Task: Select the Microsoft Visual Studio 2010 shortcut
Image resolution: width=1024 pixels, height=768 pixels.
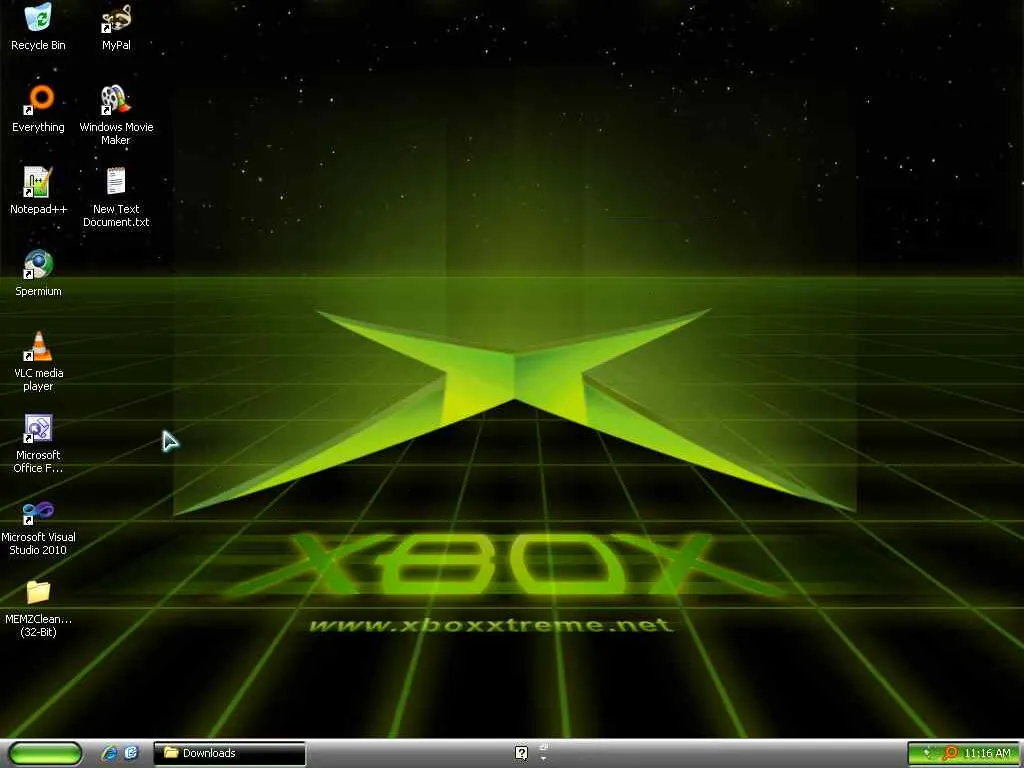Action: point(38,526)
